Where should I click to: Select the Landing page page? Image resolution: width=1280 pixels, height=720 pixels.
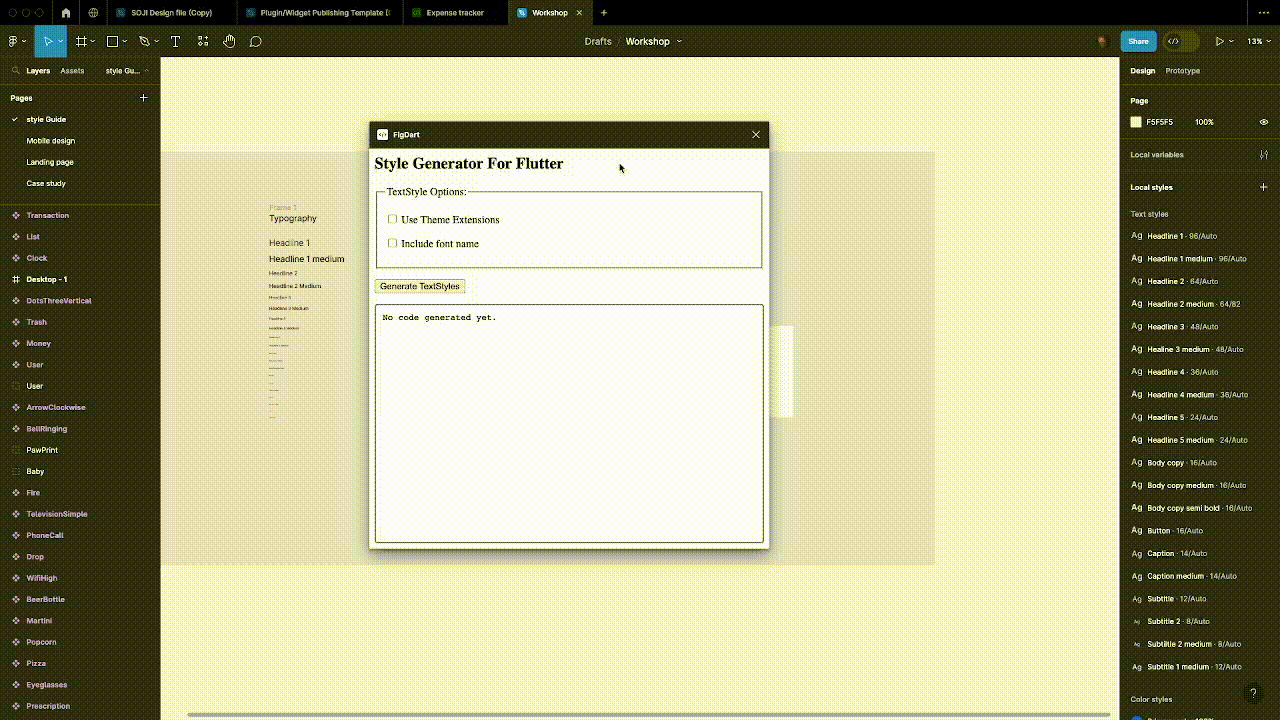50,162
